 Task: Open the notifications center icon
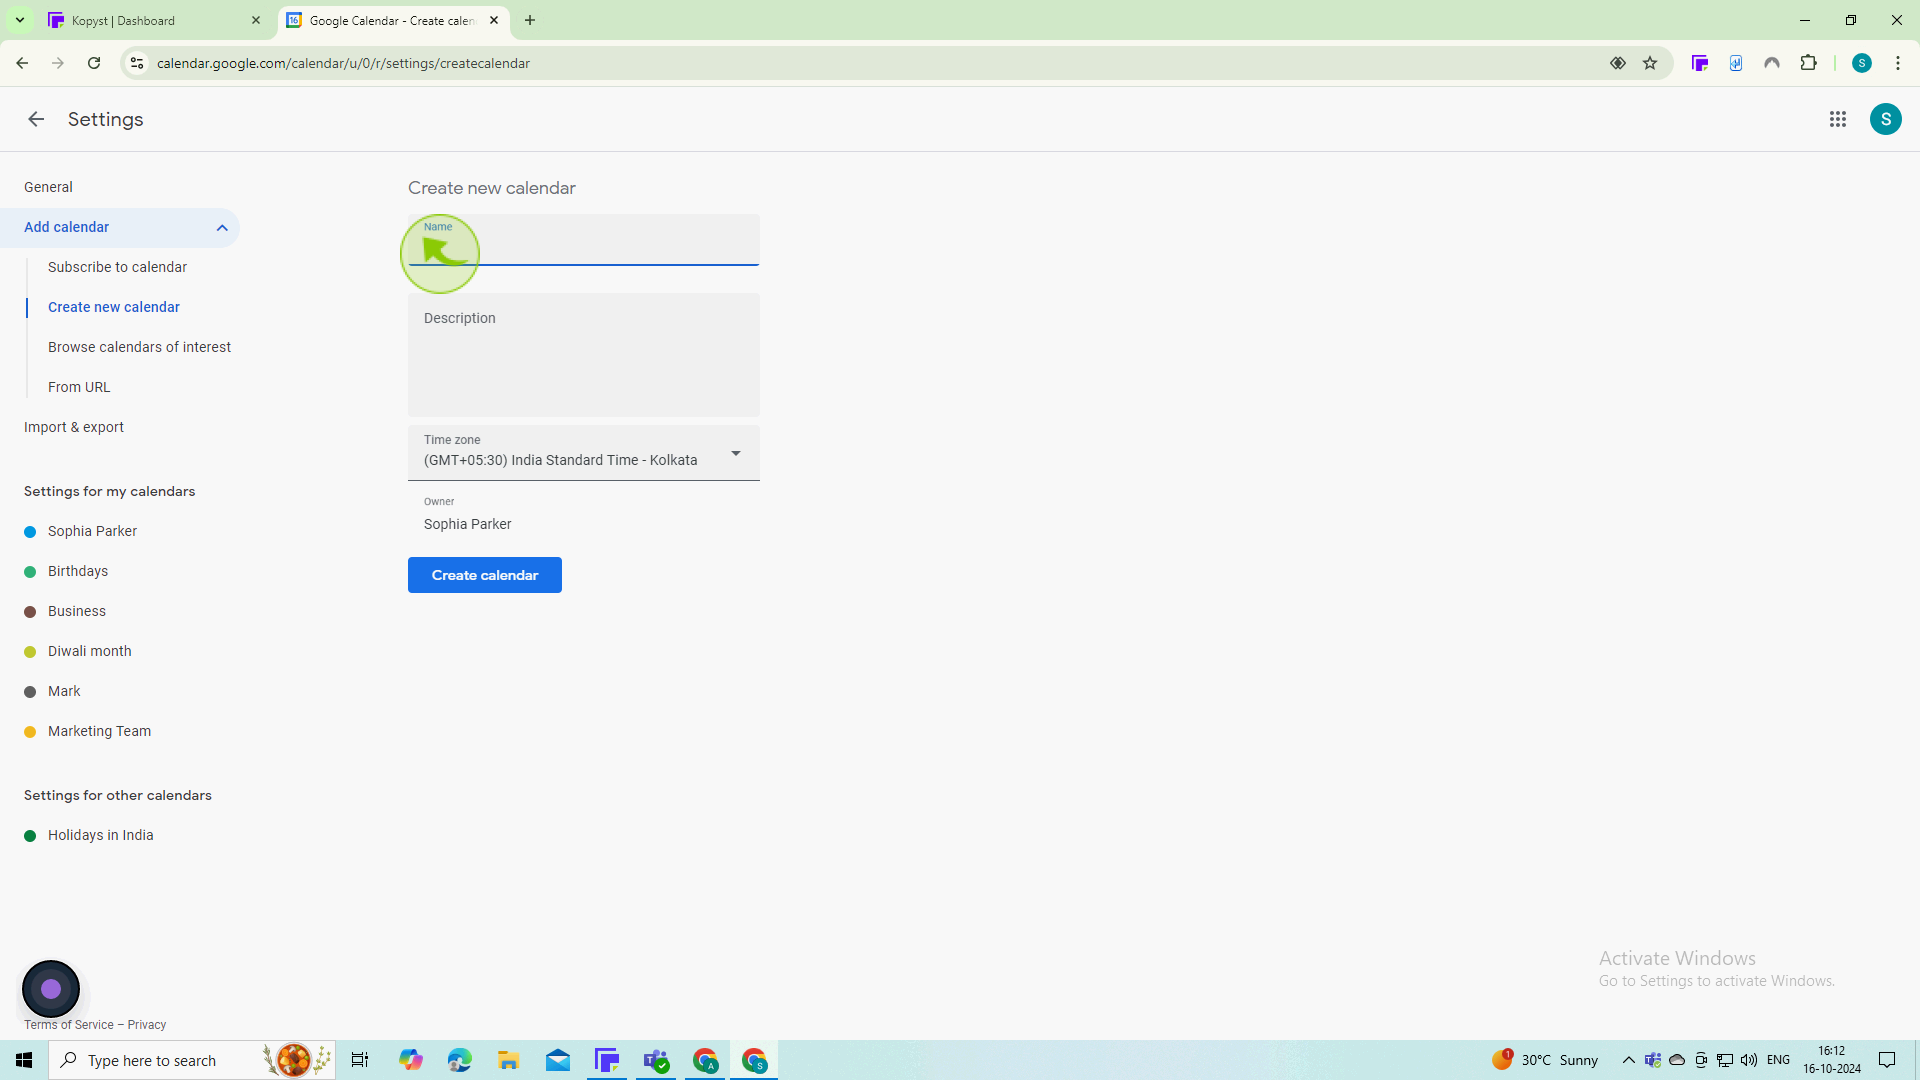[1887, 1060]
